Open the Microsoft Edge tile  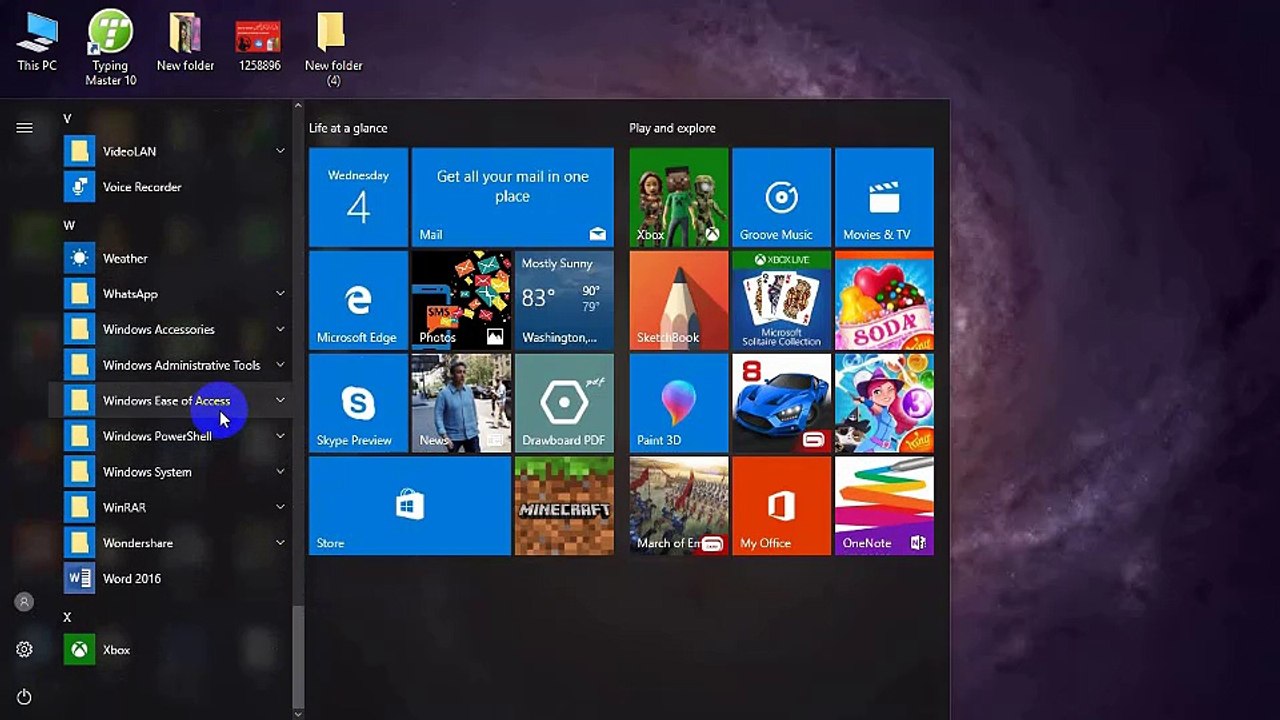click(358, 300)
